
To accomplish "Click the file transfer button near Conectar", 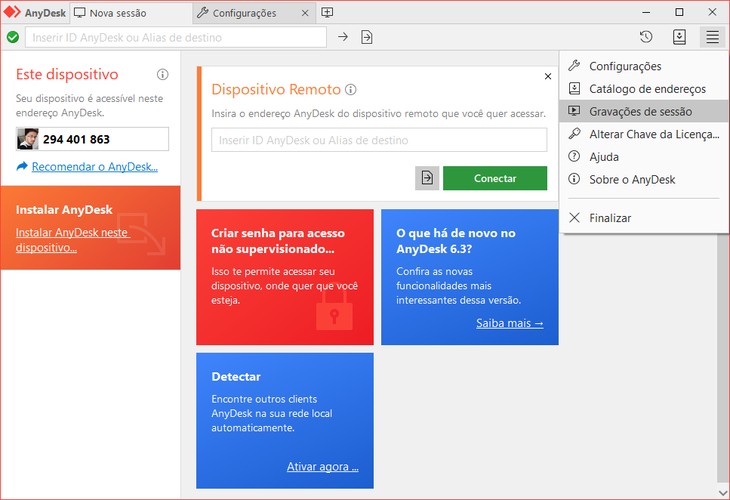I will 427,178.
